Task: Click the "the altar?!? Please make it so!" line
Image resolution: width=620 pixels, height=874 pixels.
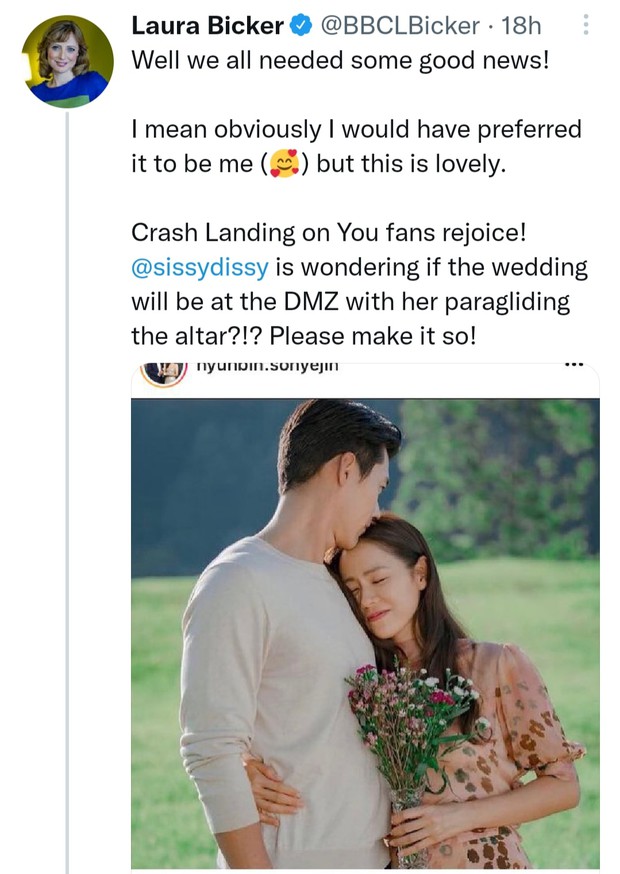Action: pyautogui.click(x=303, y=335)
